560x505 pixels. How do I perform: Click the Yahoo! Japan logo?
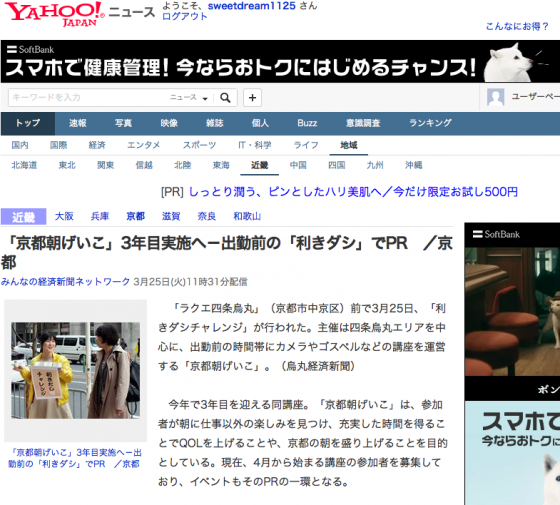(54, 14)
